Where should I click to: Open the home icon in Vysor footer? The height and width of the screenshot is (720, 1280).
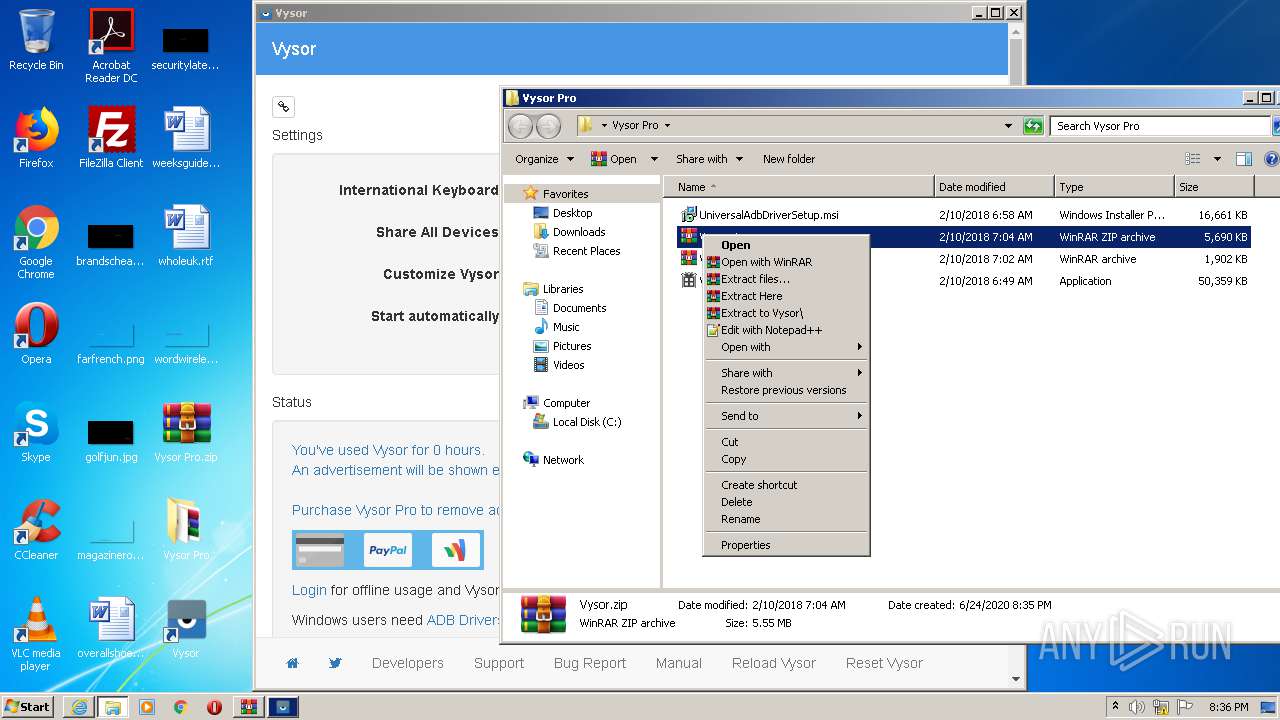[x=293, y=663]
